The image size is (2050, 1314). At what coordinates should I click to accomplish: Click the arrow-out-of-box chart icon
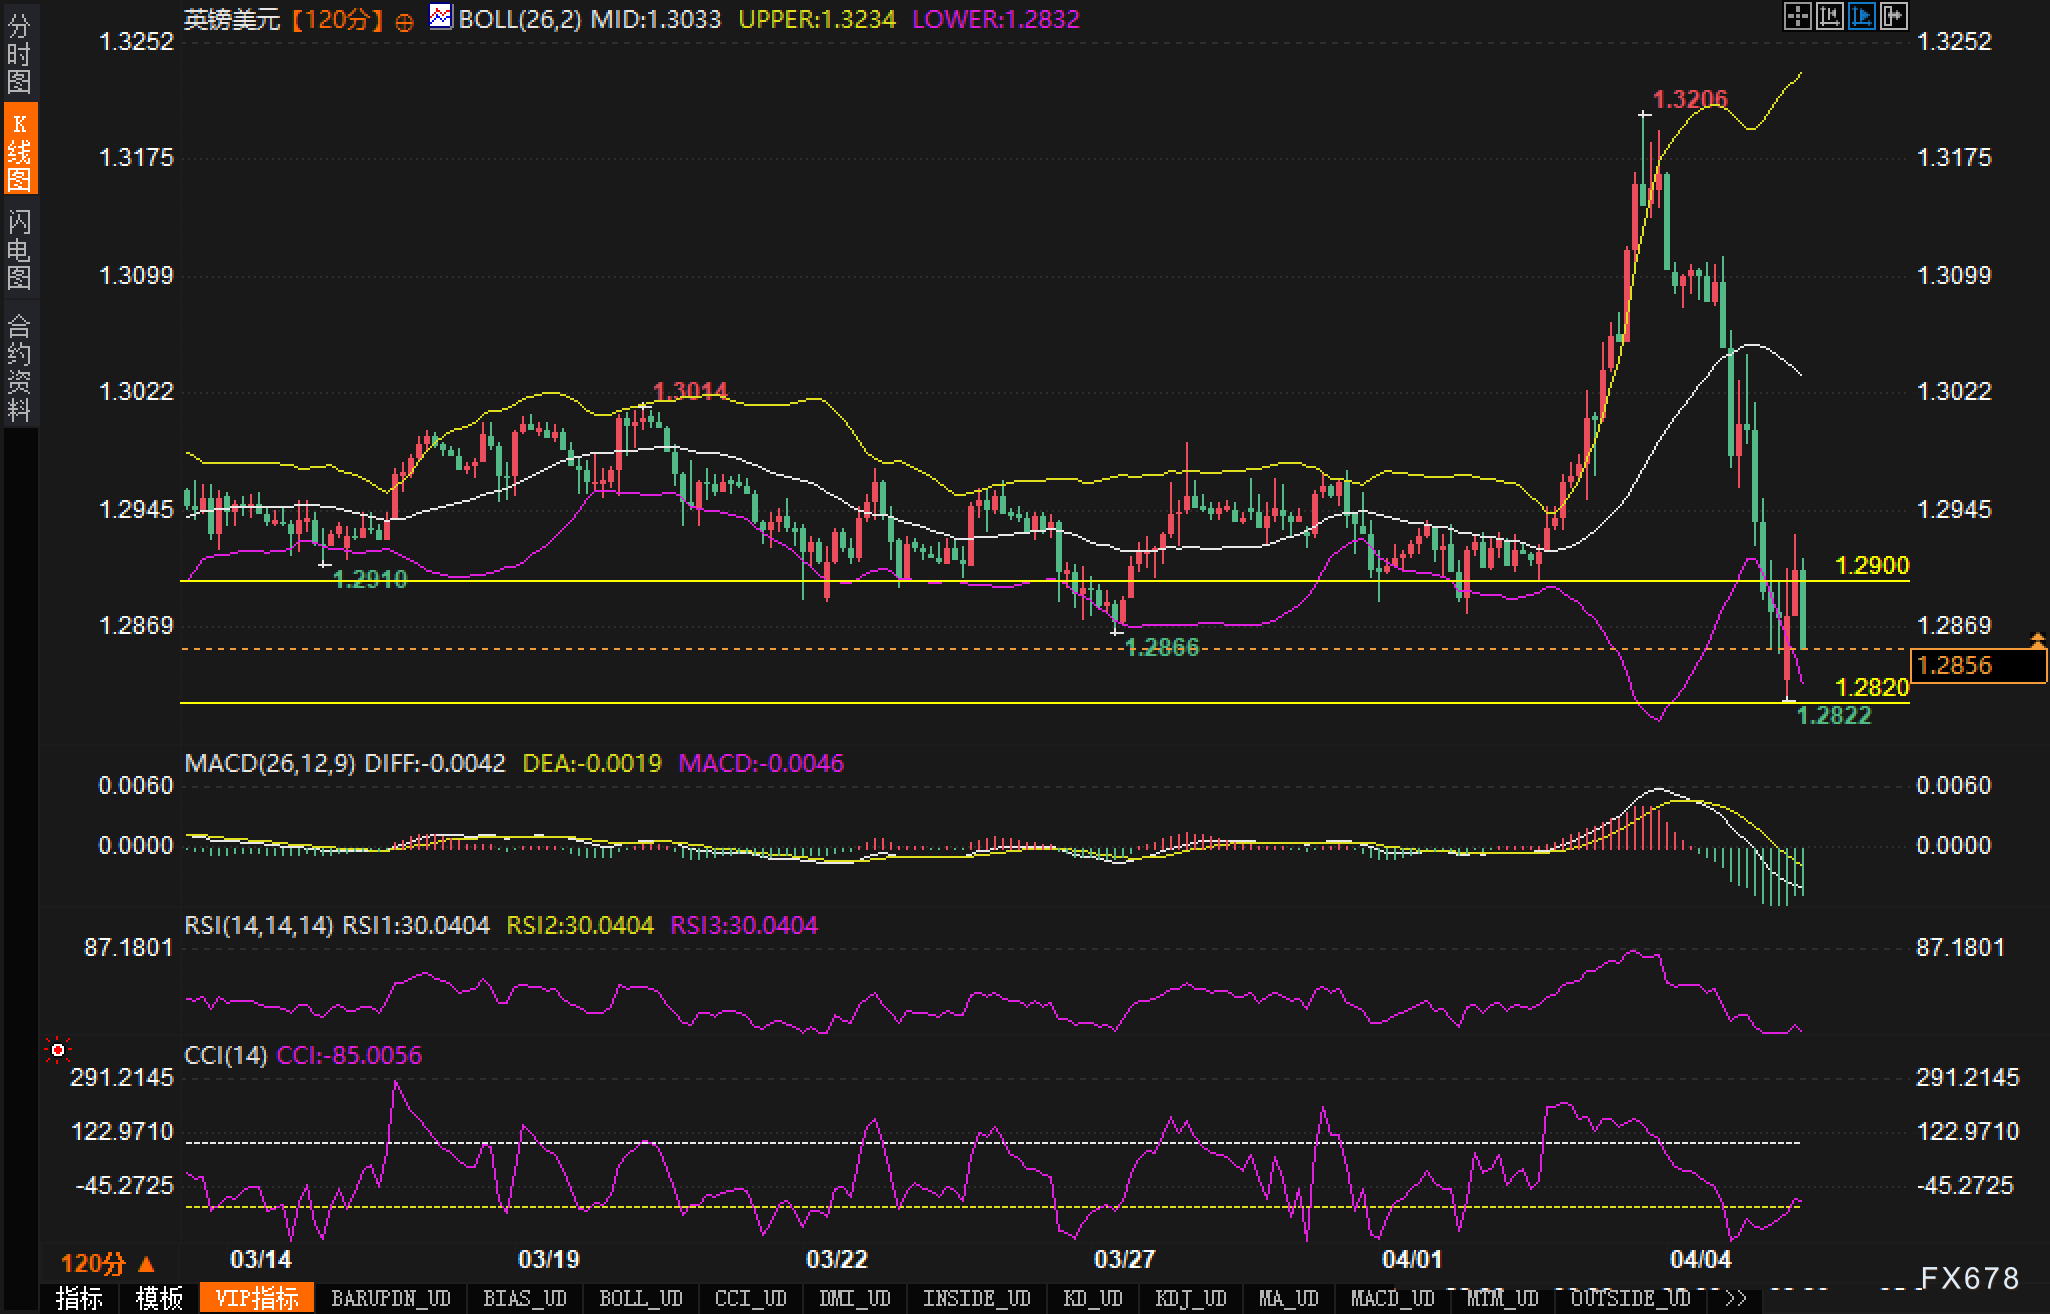click(x=1893, y=17)
